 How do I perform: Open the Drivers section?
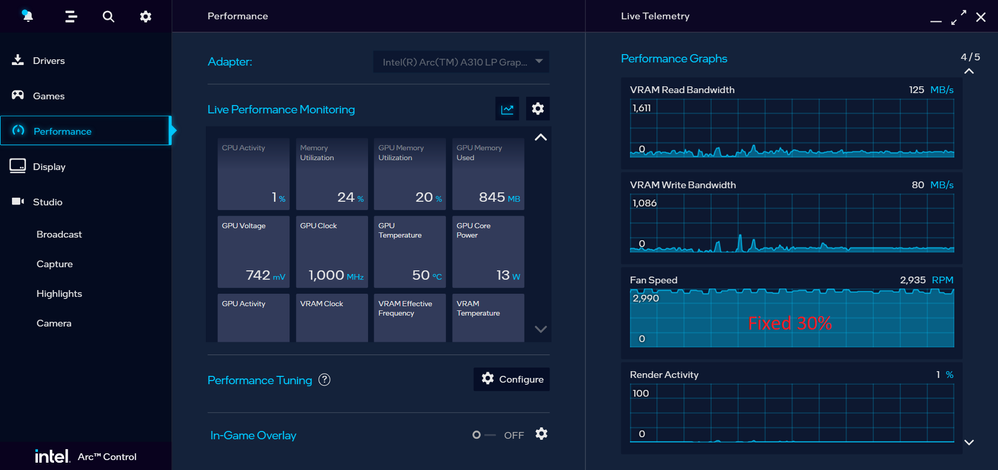pos(85,61)
